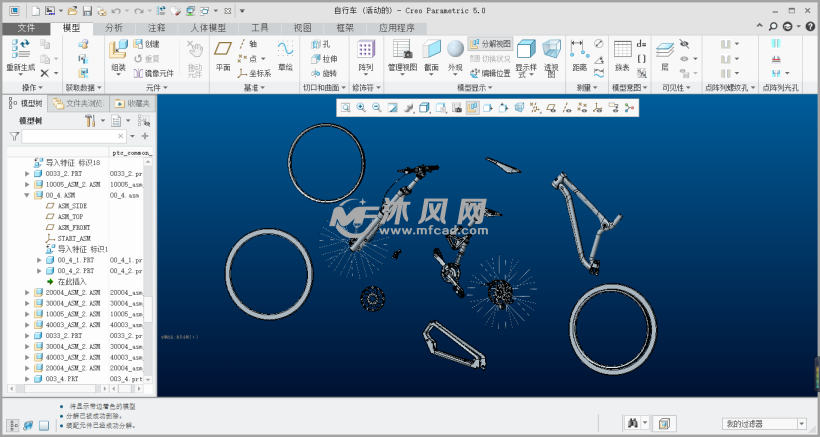Viewport: 820px width, 437px height.
Task: Click the Save icon in quick access toolbar
Action: point(87,10)
